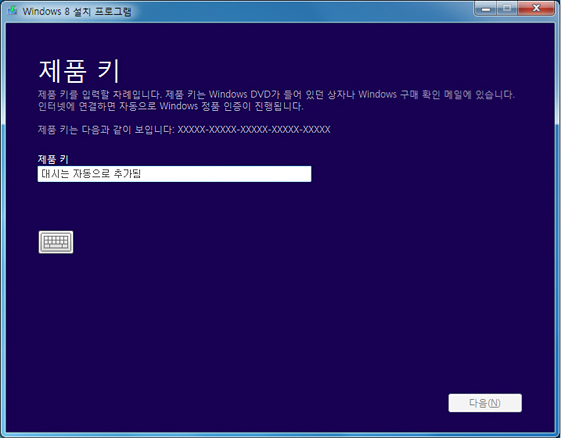This screenshot has width=561, height=438.
Task: Close the Windows 8 setup window
Action: pos(536,9)
